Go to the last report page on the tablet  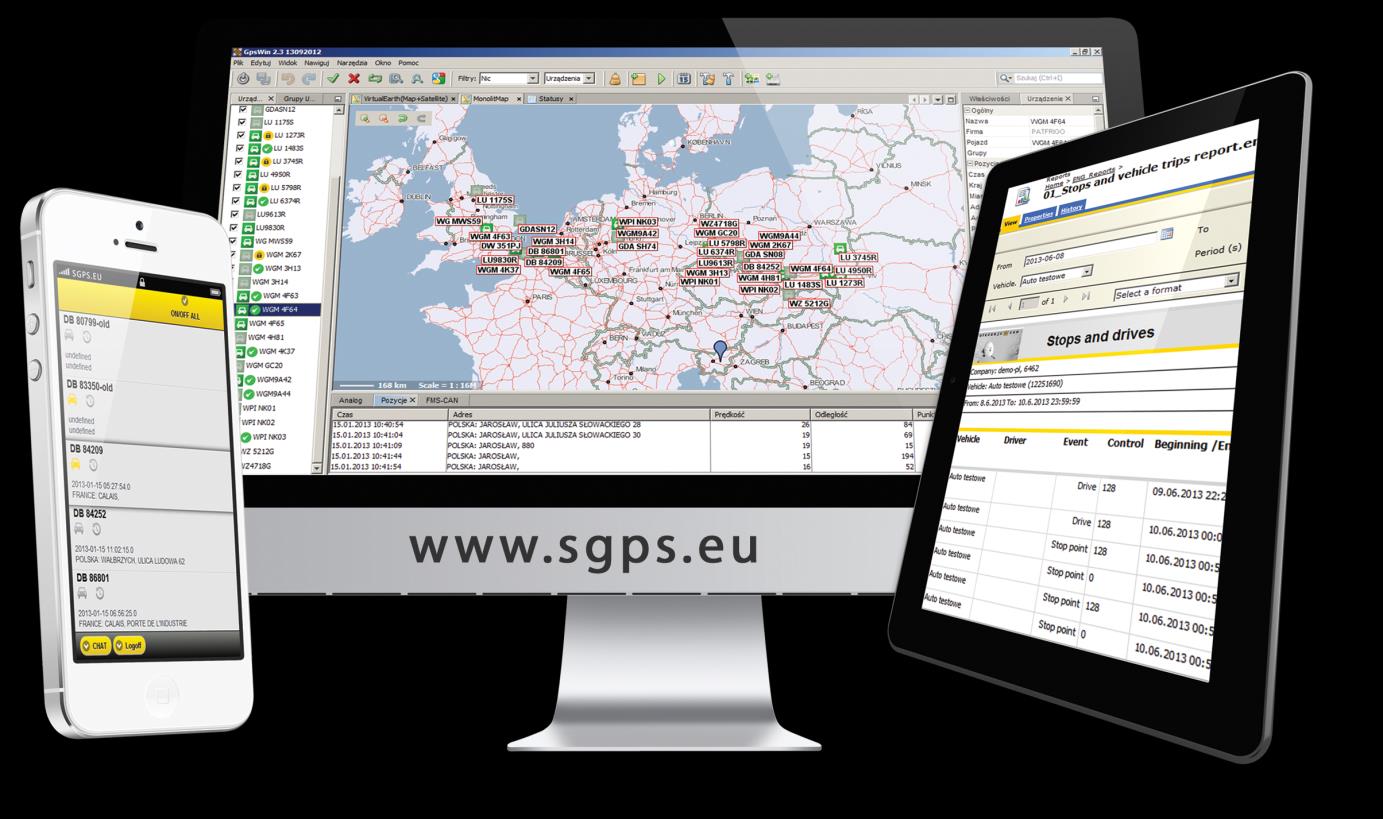(x=1085, y=296)
